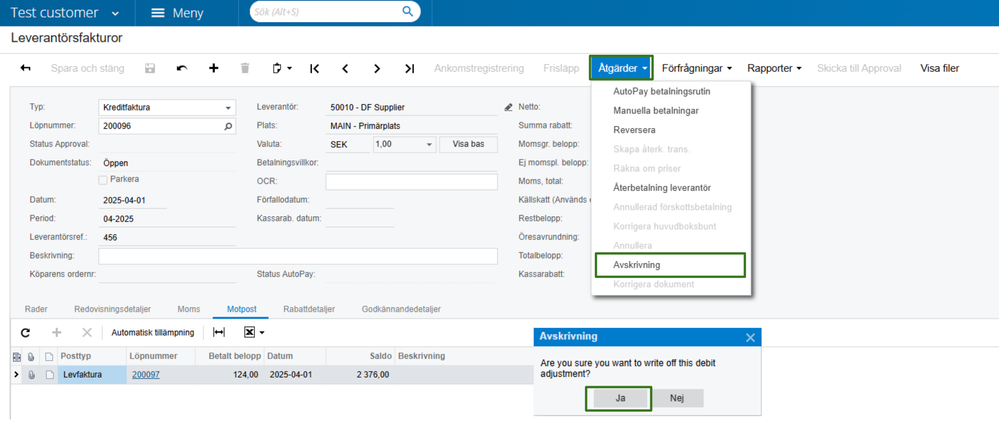Switch to the Rader tab
Viewport: 999px width, 425px height.
tap(36, 309)
